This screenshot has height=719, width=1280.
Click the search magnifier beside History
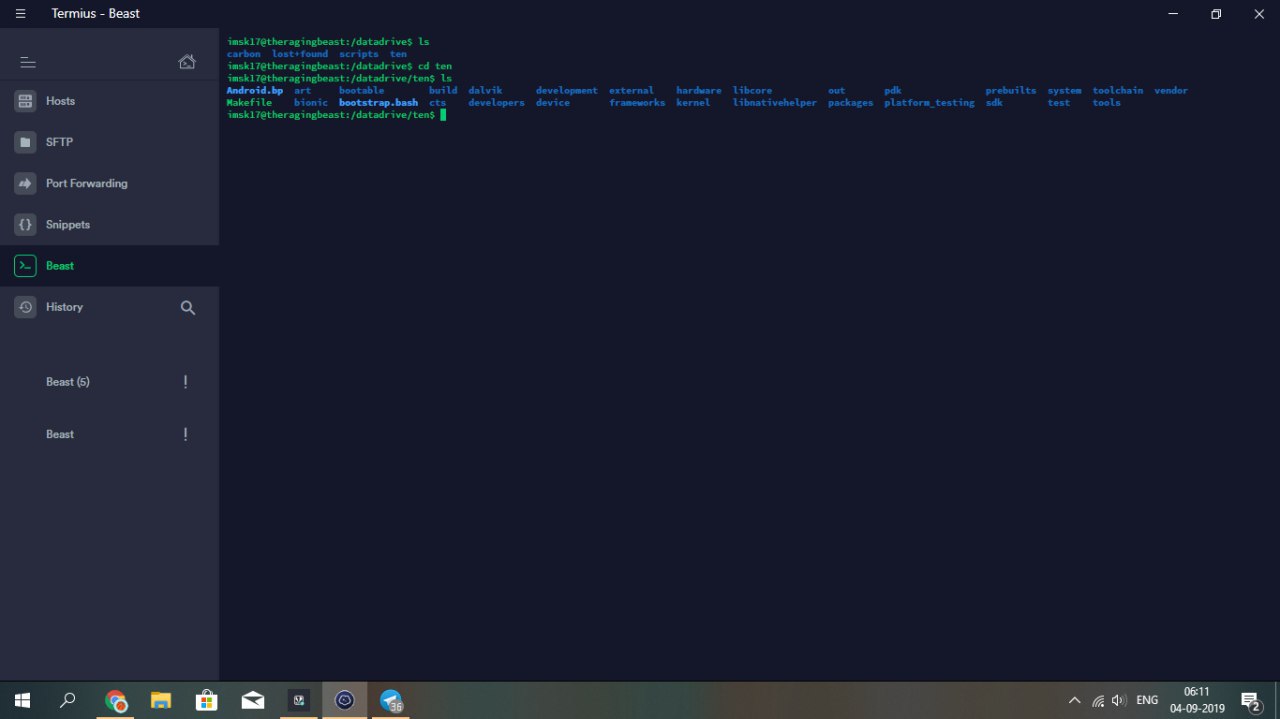click(187, 307)
